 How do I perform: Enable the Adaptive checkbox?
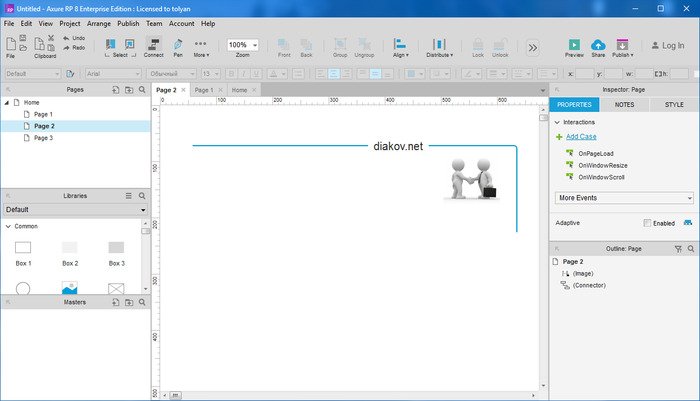(648, 223)
